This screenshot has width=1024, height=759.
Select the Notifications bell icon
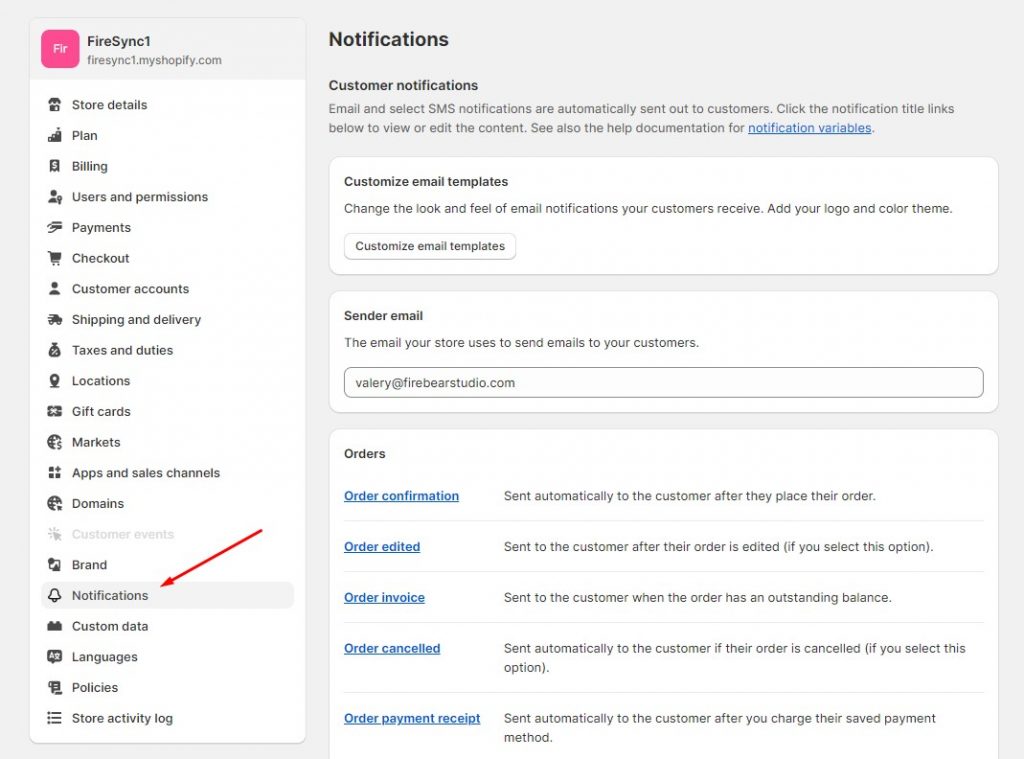coord(53,595)
